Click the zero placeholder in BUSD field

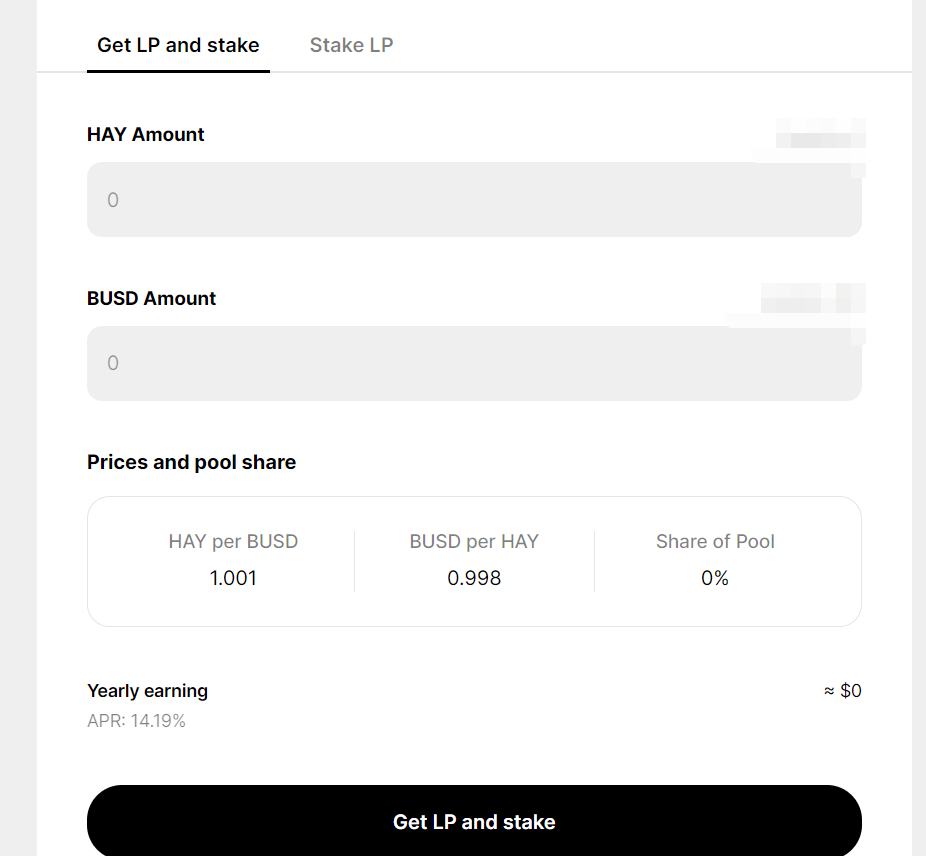113,362
